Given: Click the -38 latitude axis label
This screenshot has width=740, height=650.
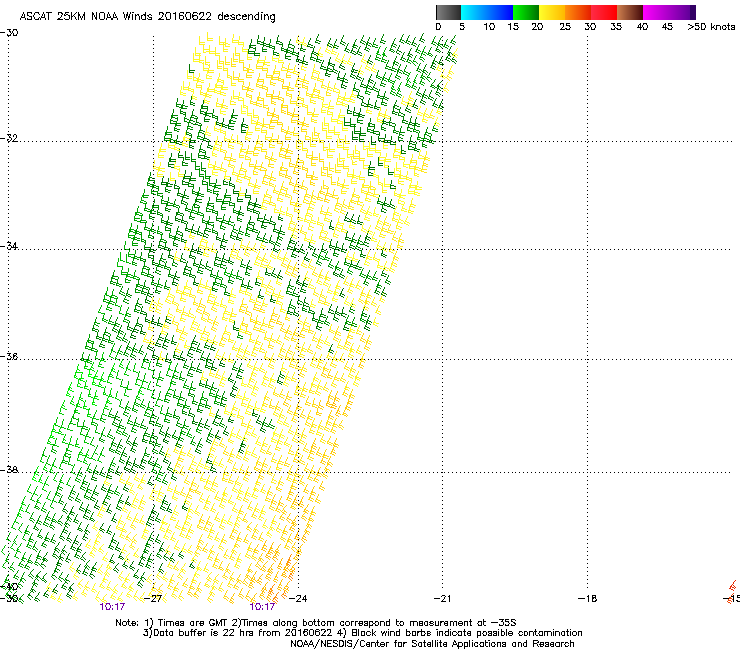Looking at the screenshot, I should click(x=9, y=470).
